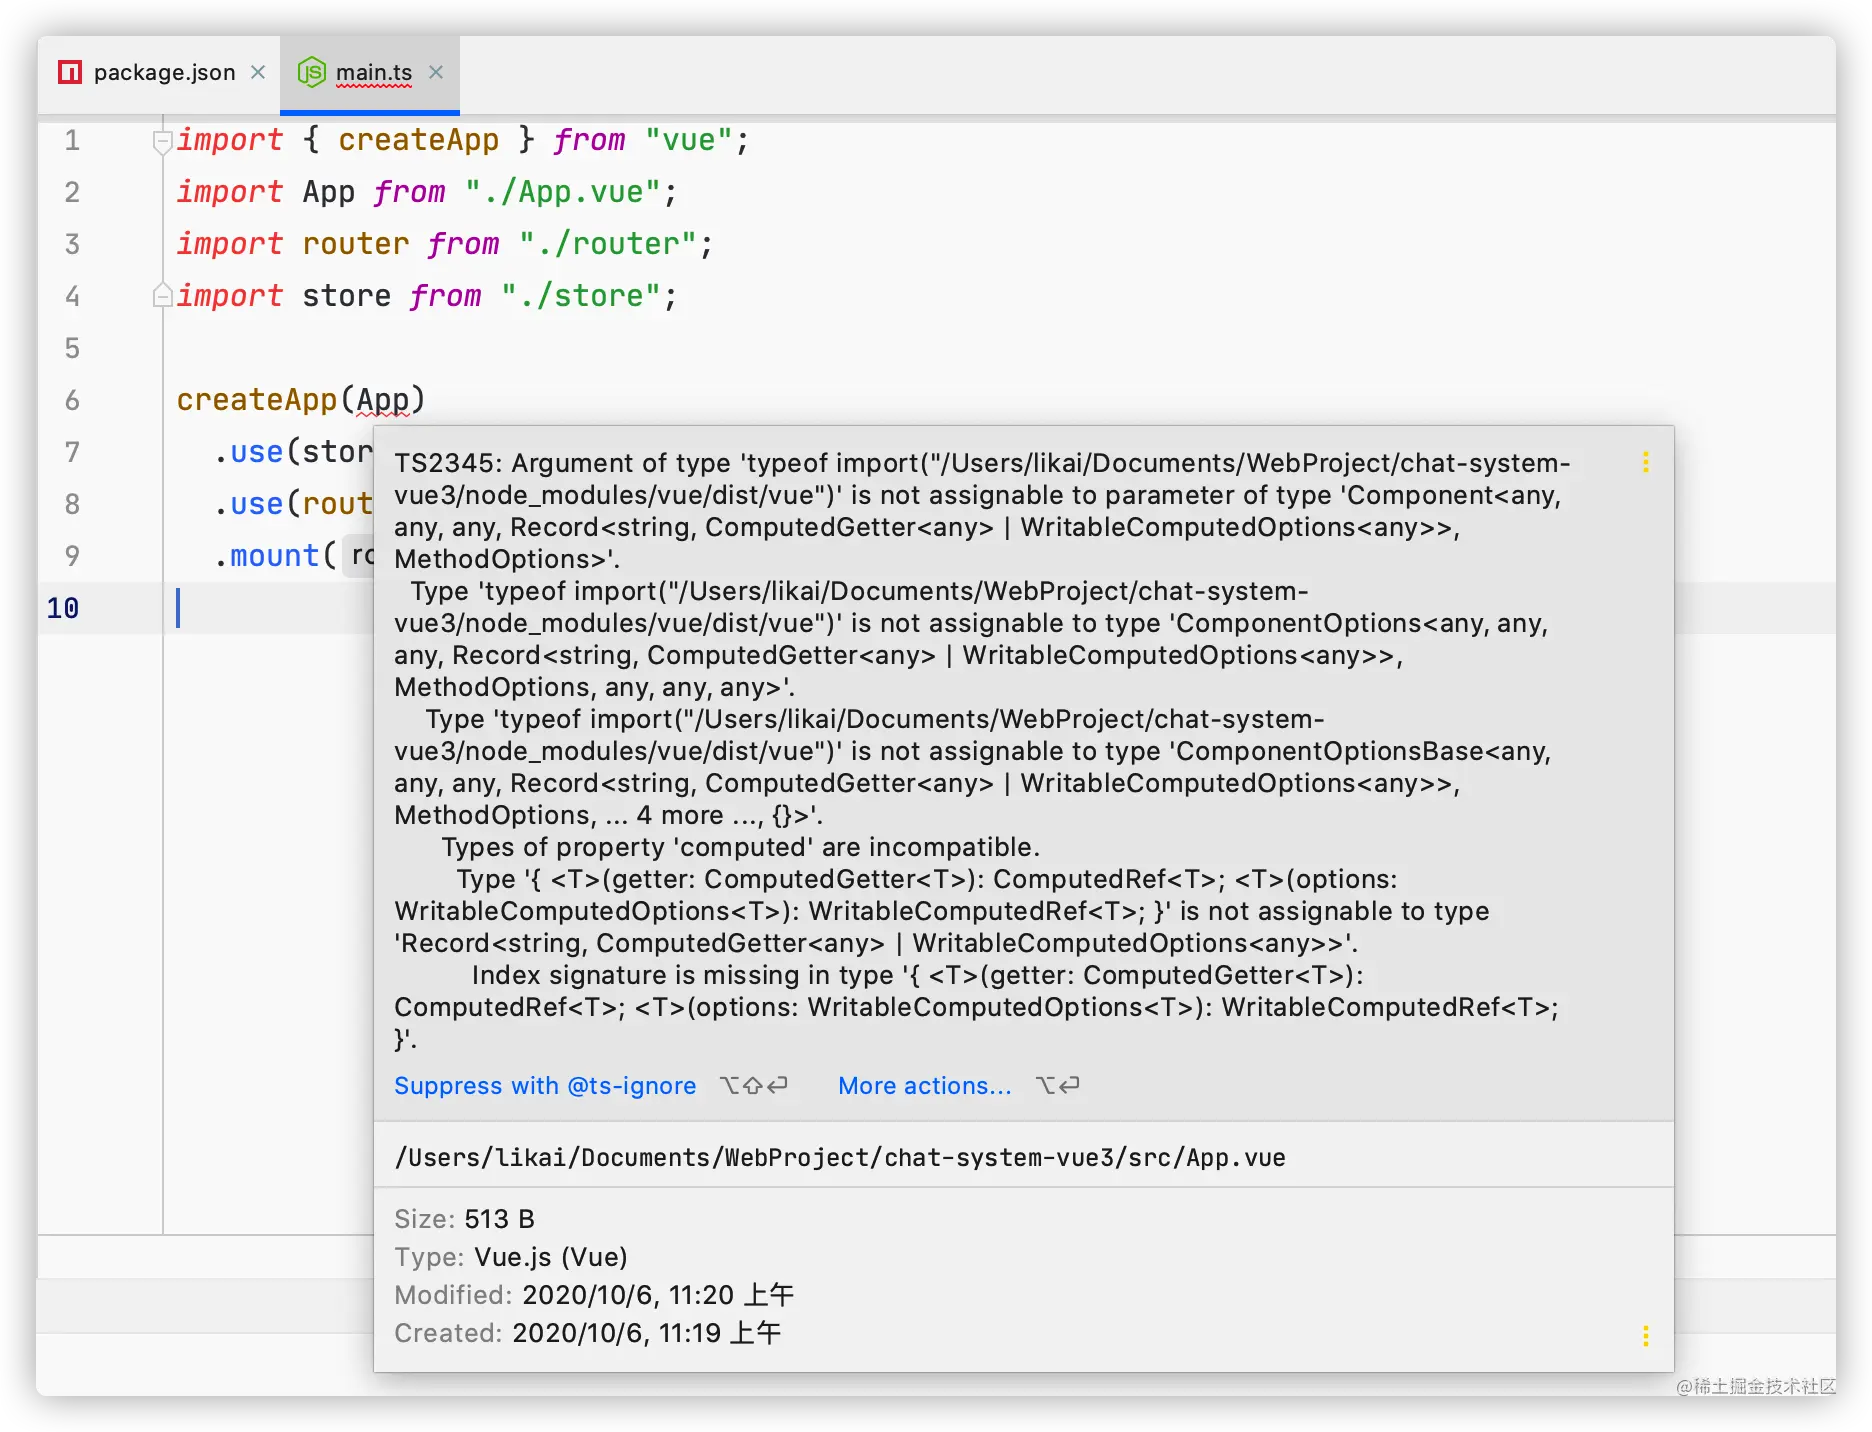
Task: Click line number 1 in the gutter
Action: pyautogui.click(x=72, y=140)
